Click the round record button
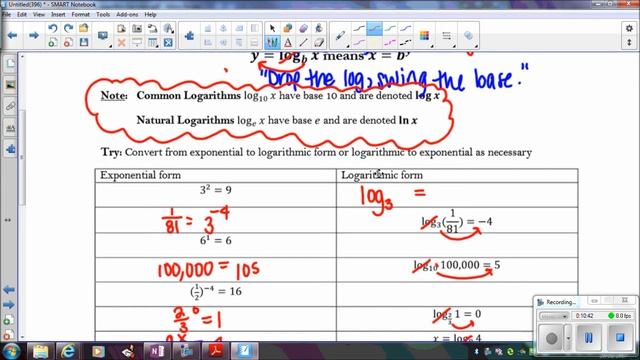This screenshot has width=640, height=360. (551, 338)
